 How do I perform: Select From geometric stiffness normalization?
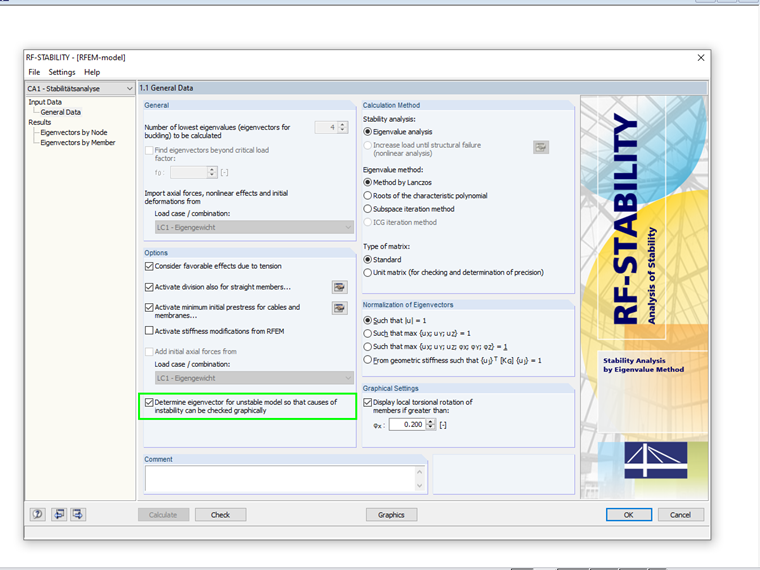[367, 360]
